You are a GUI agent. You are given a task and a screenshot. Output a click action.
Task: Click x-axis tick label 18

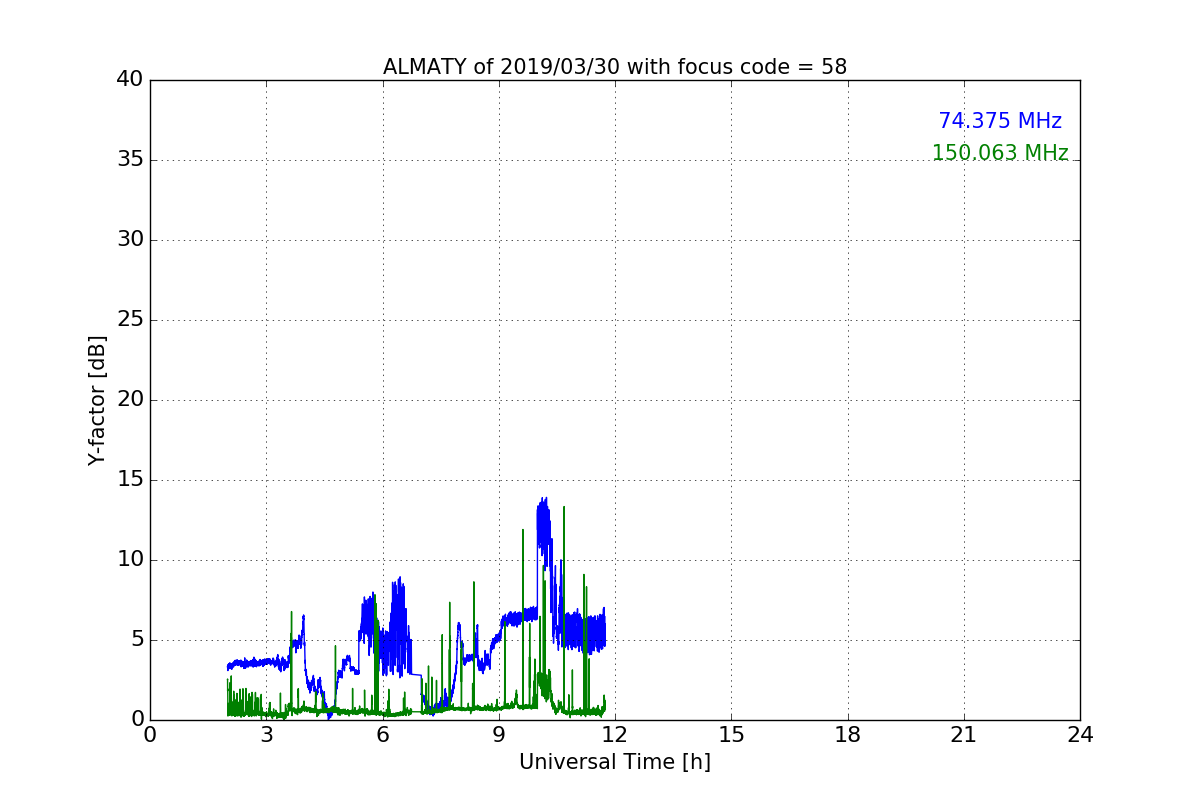[x=848, y=735]
